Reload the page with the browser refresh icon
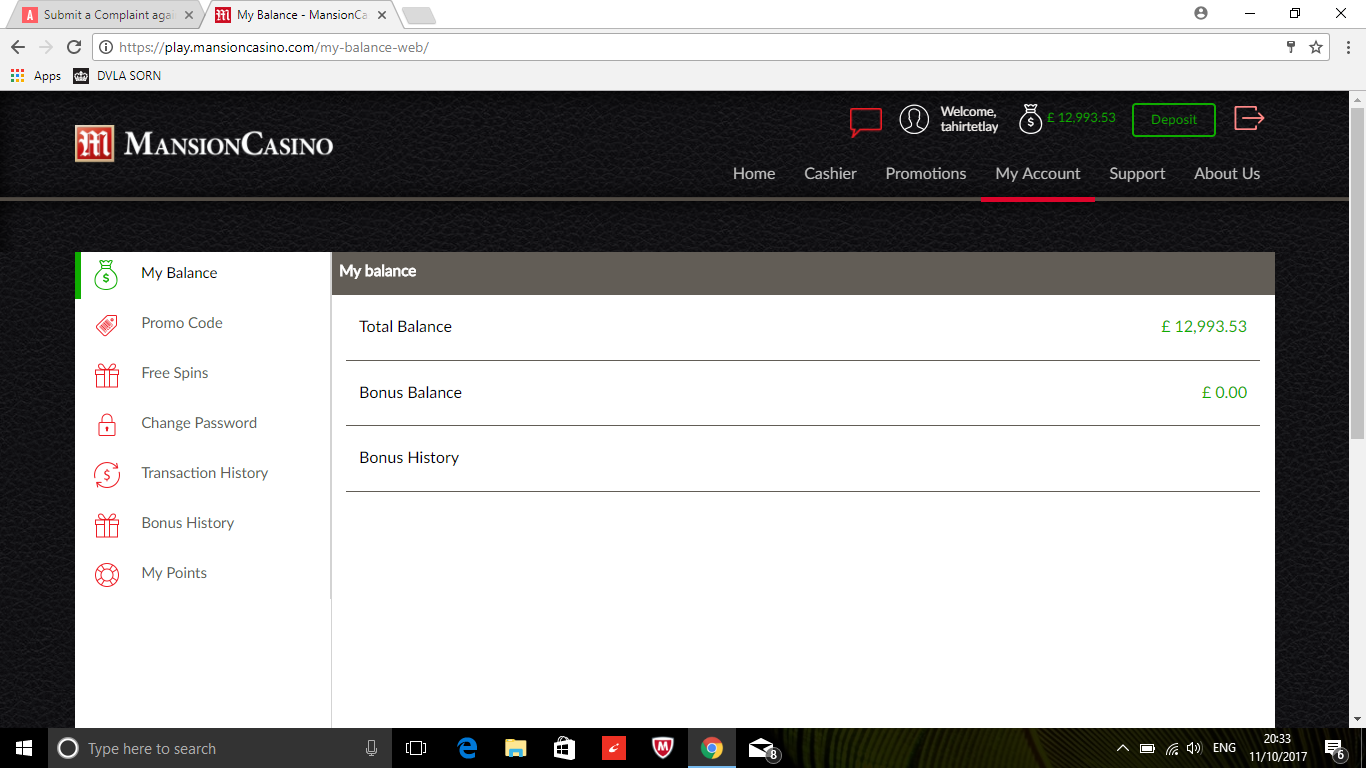The image size is (1366, 768). pos(73,47)
